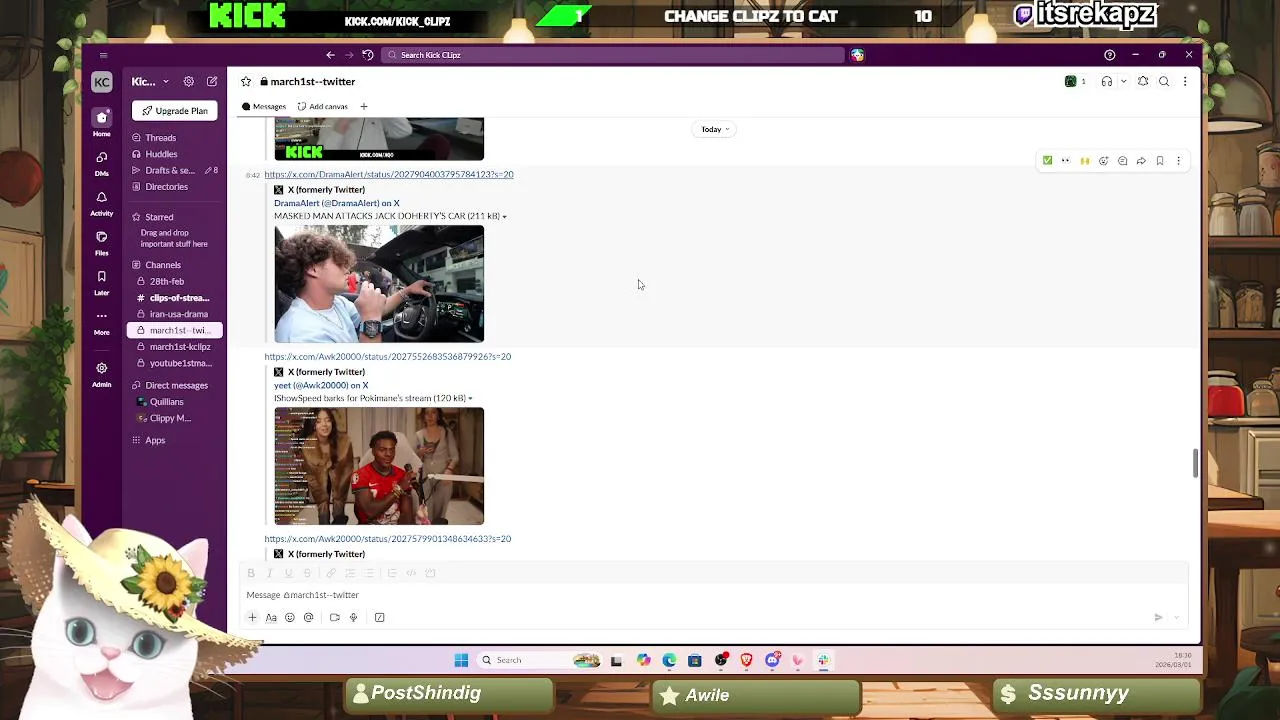Open channel notification bell settings
The width and height of the screenshot is (1280, 720).
click(1143, 82)
